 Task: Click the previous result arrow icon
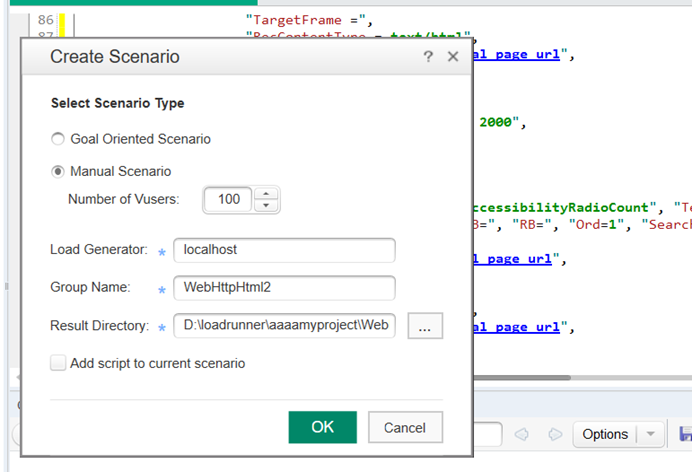point(521,434)
